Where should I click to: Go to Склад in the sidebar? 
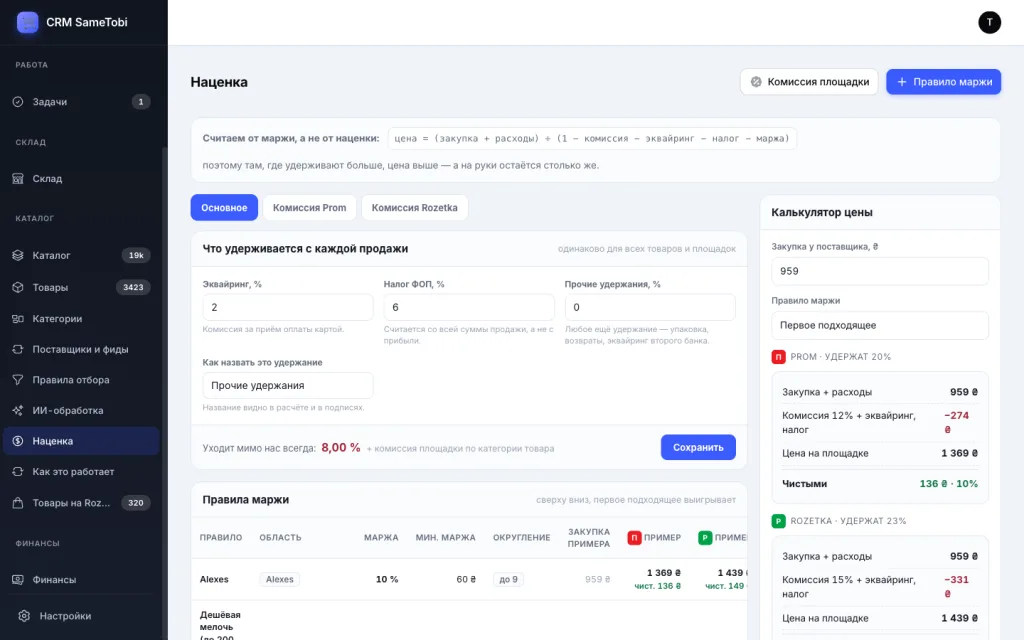[82, 178]
